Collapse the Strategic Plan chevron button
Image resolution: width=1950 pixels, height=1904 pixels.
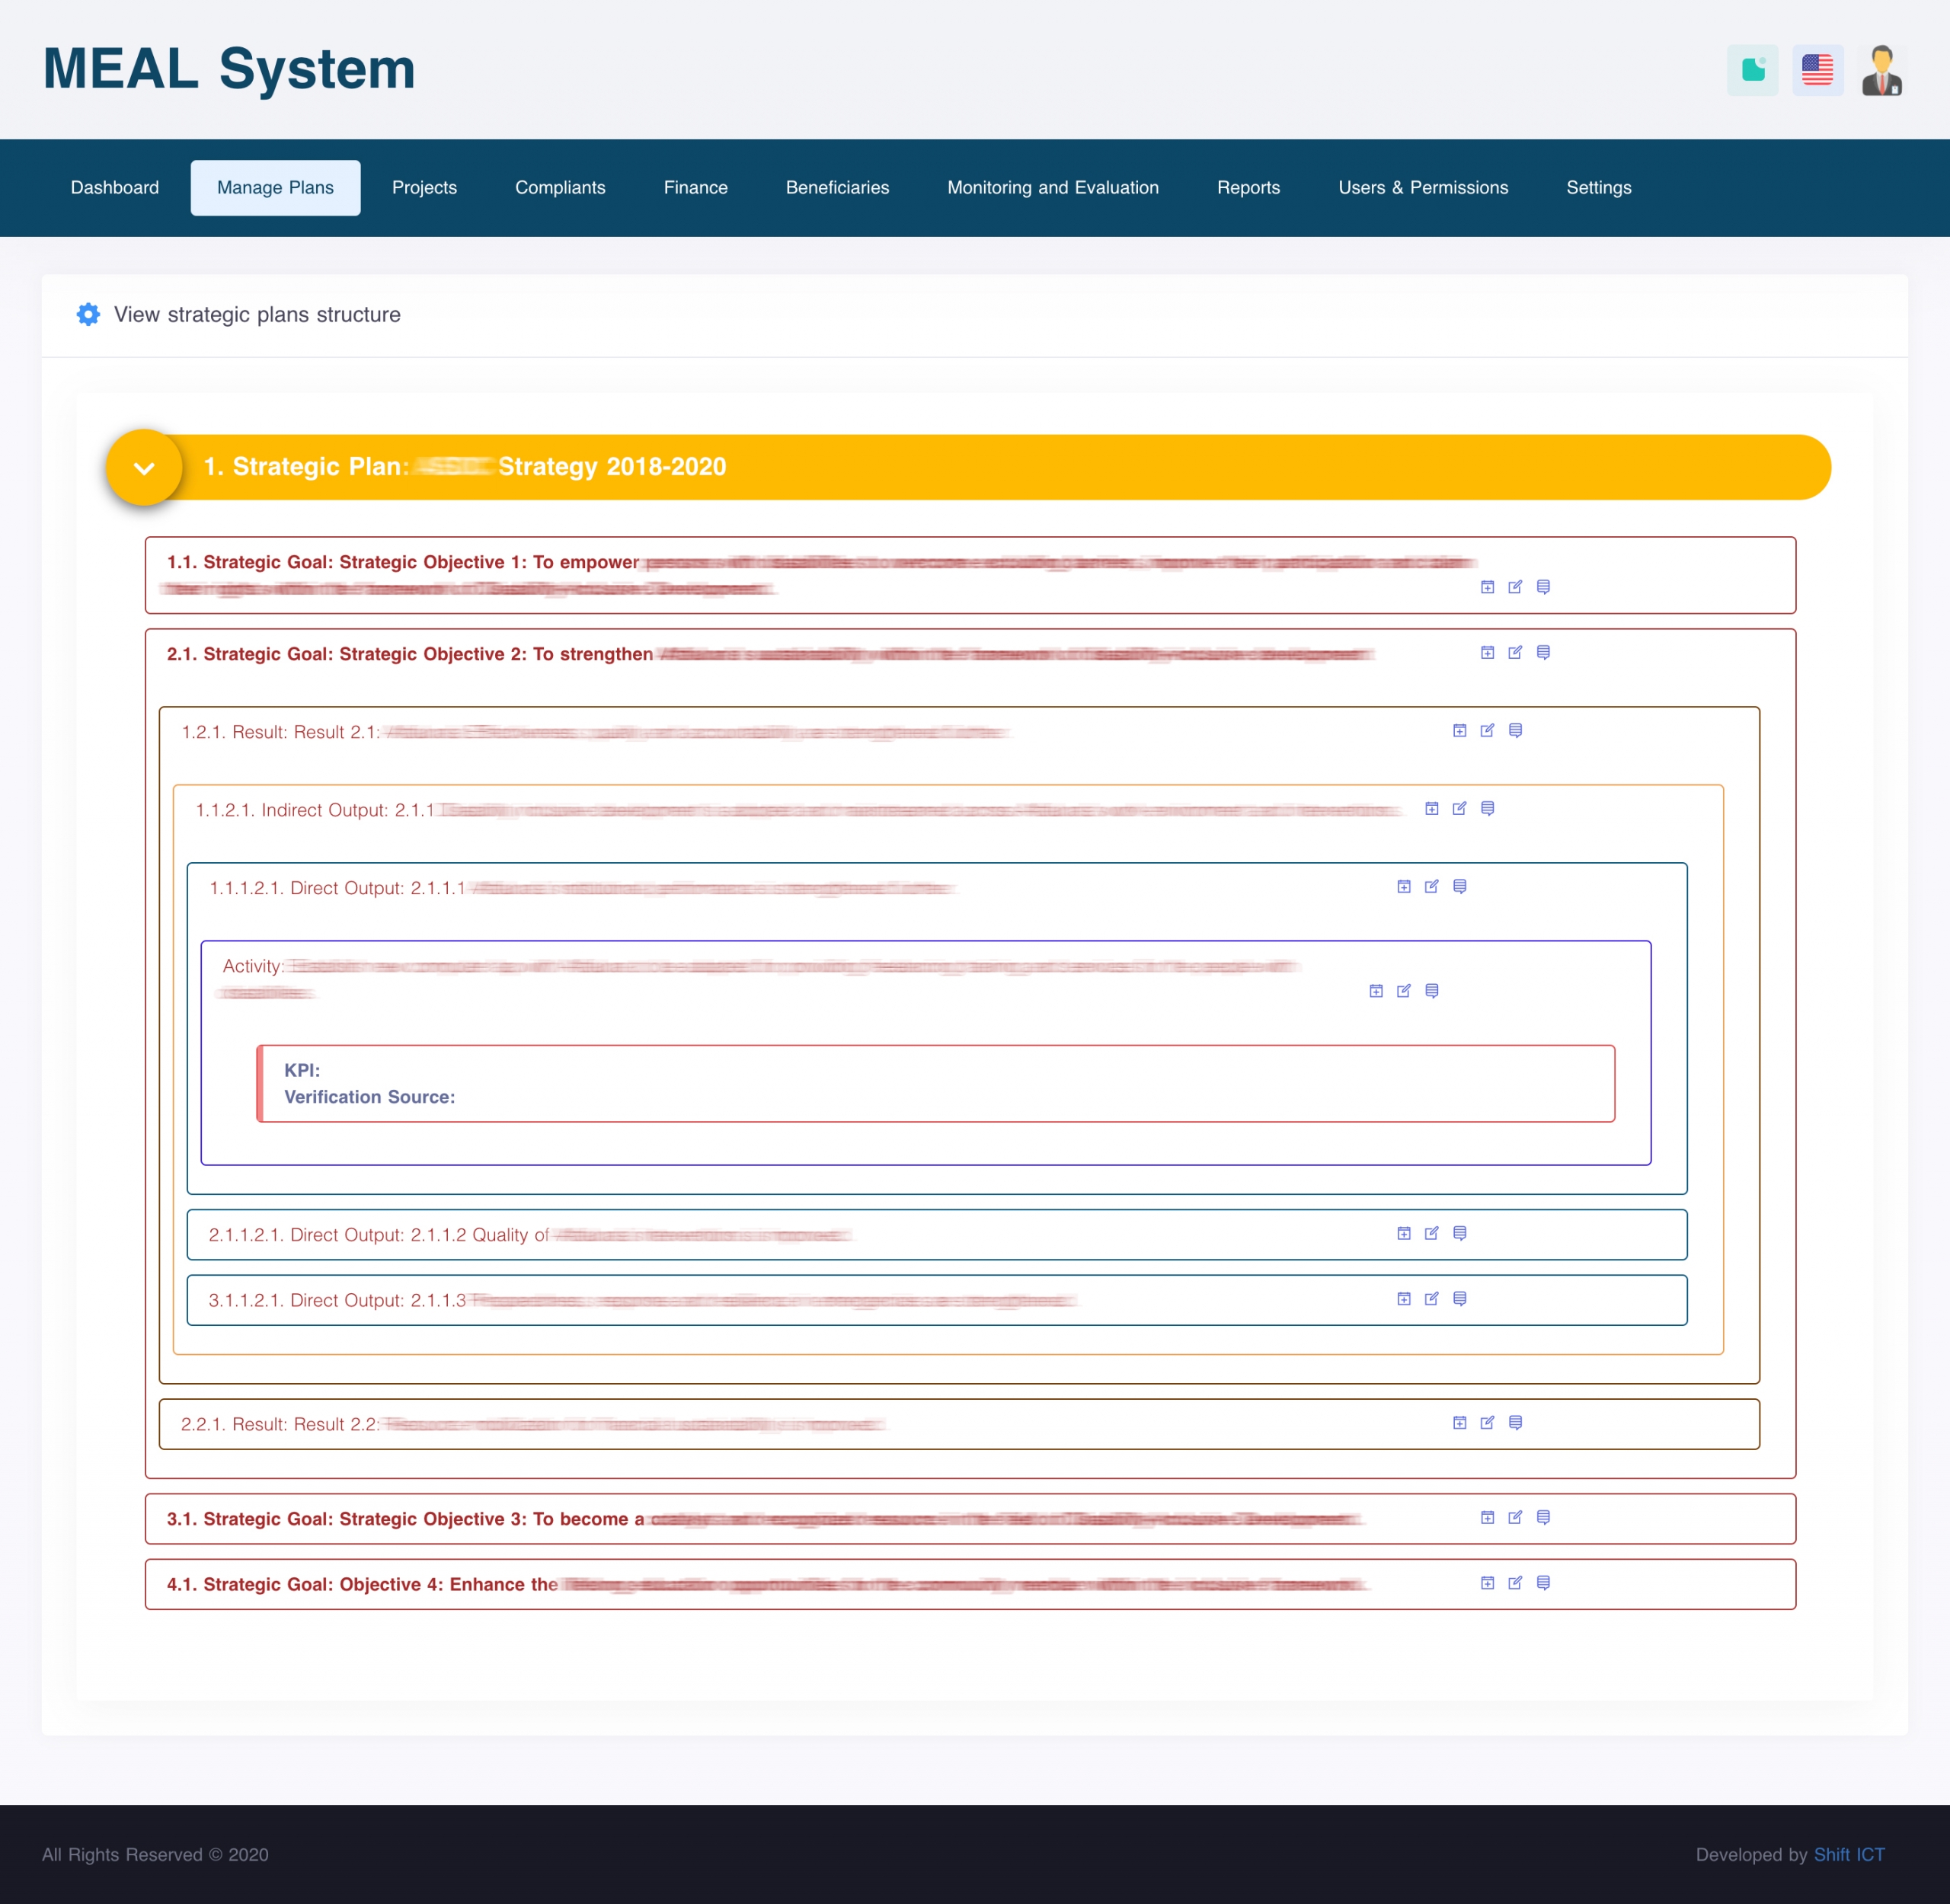[144, 467]
